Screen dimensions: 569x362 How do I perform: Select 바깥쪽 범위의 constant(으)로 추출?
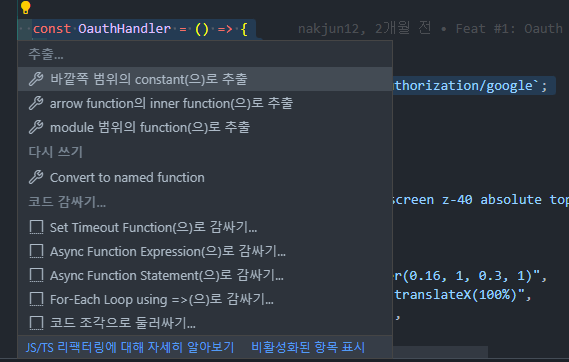tap(205, 79)
